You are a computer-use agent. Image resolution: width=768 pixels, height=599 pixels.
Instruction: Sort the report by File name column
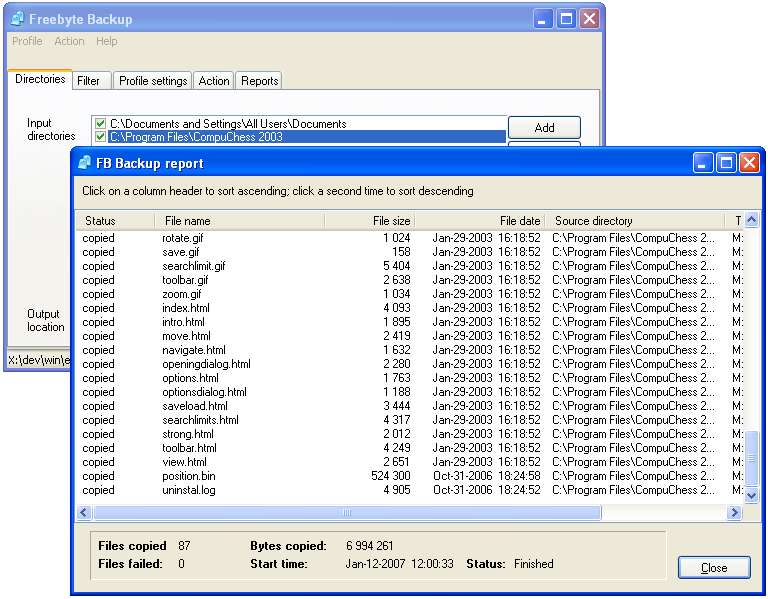[x=238, y=221]
